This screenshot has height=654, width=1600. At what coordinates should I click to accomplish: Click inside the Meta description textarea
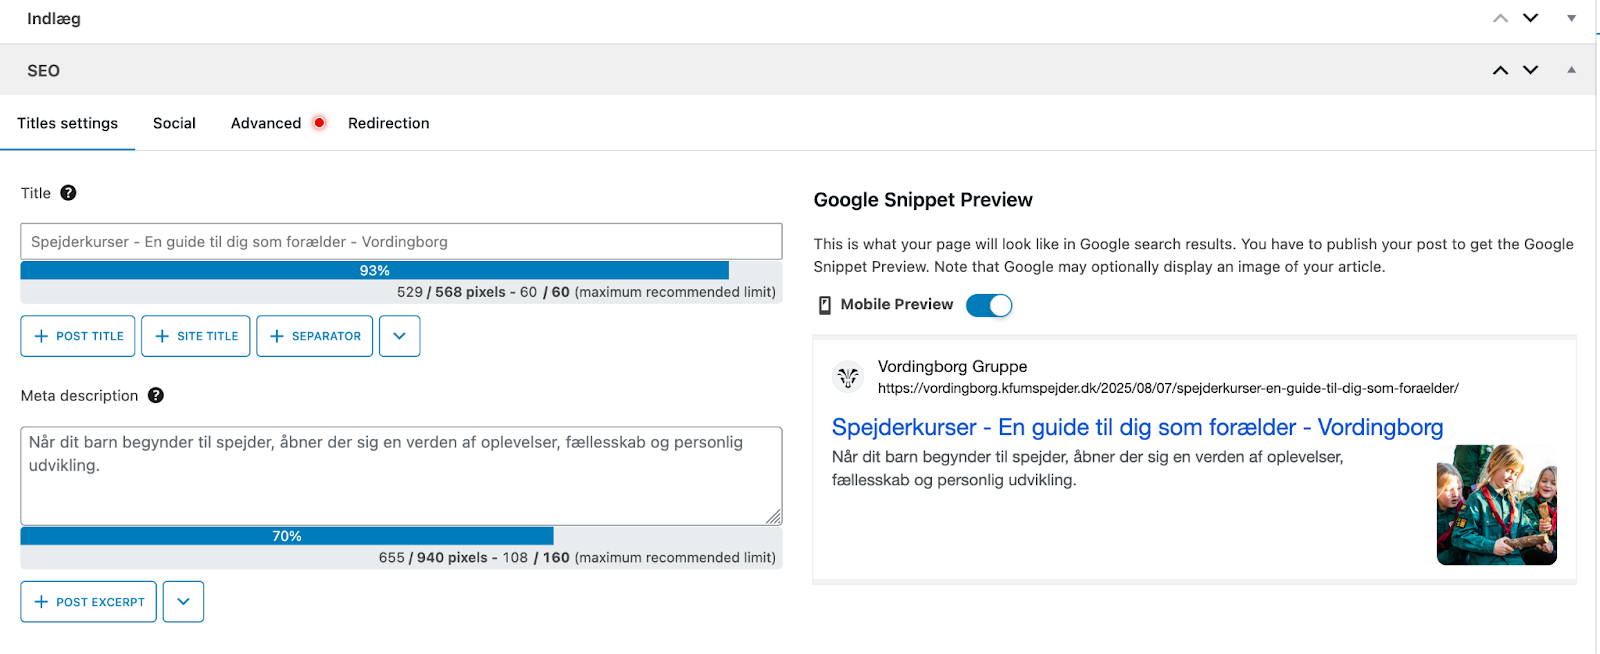400,490
